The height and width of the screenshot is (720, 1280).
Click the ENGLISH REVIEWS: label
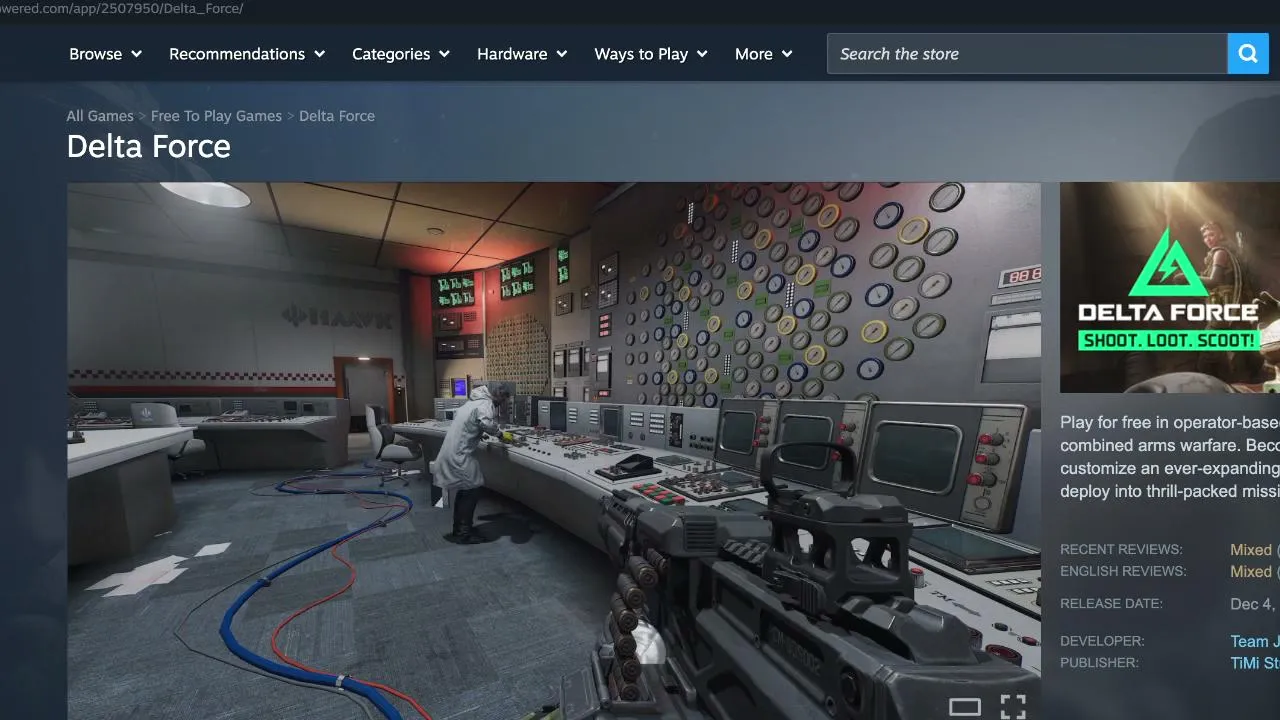point(1123,572)
